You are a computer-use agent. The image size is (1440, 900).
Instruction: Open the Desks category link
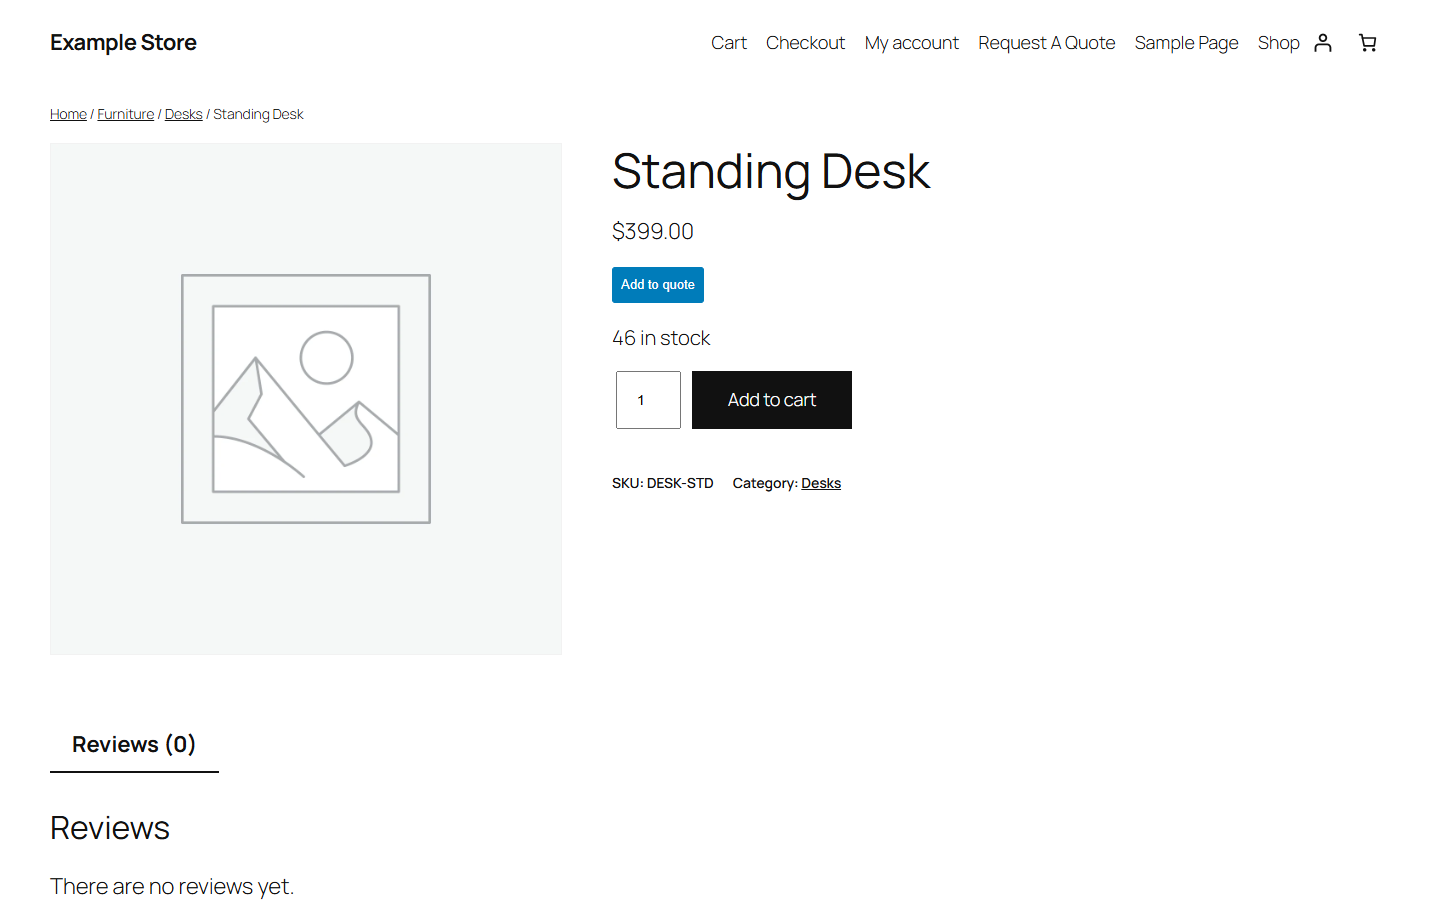pos(821,483)
